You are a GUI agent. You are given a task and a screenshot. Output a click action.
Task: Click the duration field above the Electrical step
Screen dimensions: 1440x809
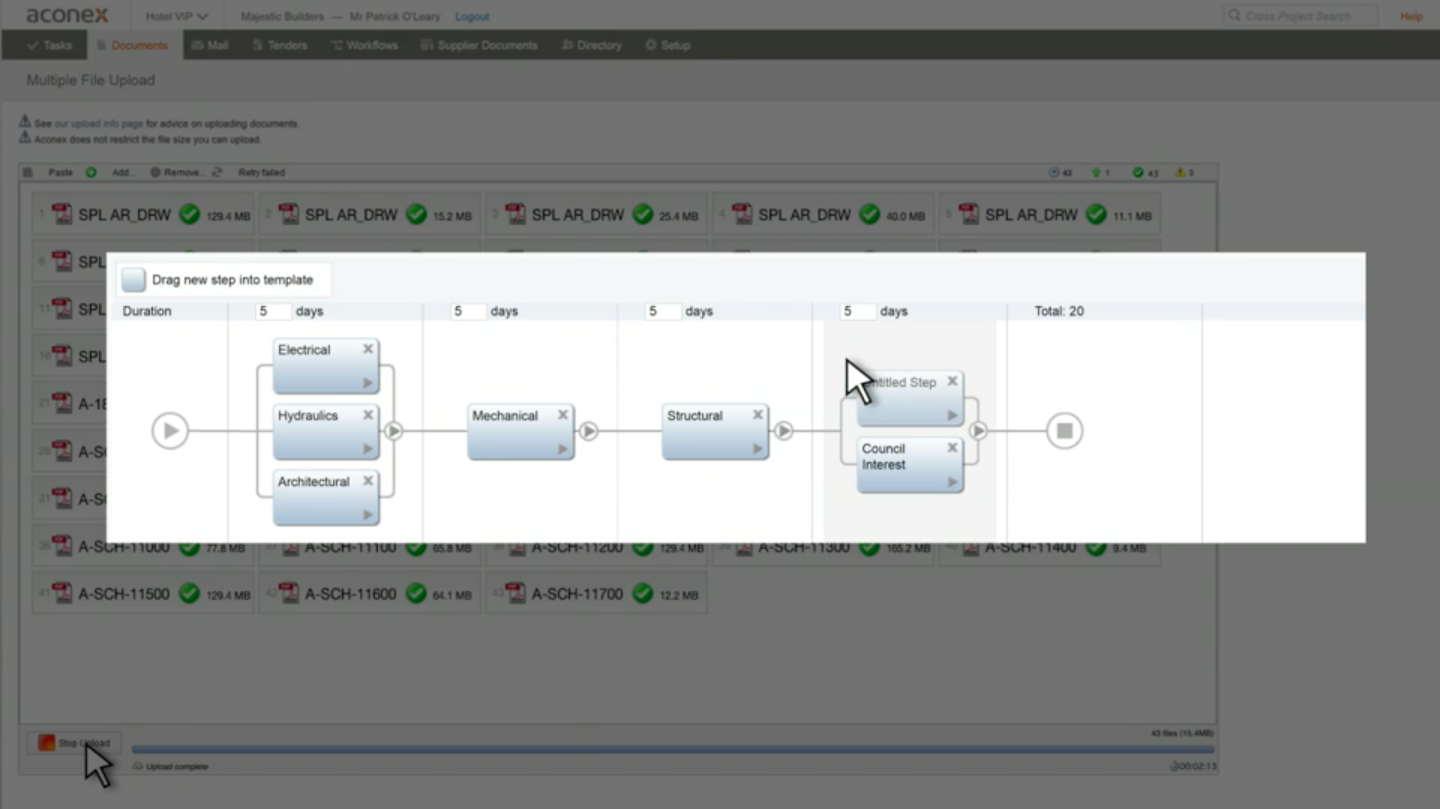click(x=273, y=311)
